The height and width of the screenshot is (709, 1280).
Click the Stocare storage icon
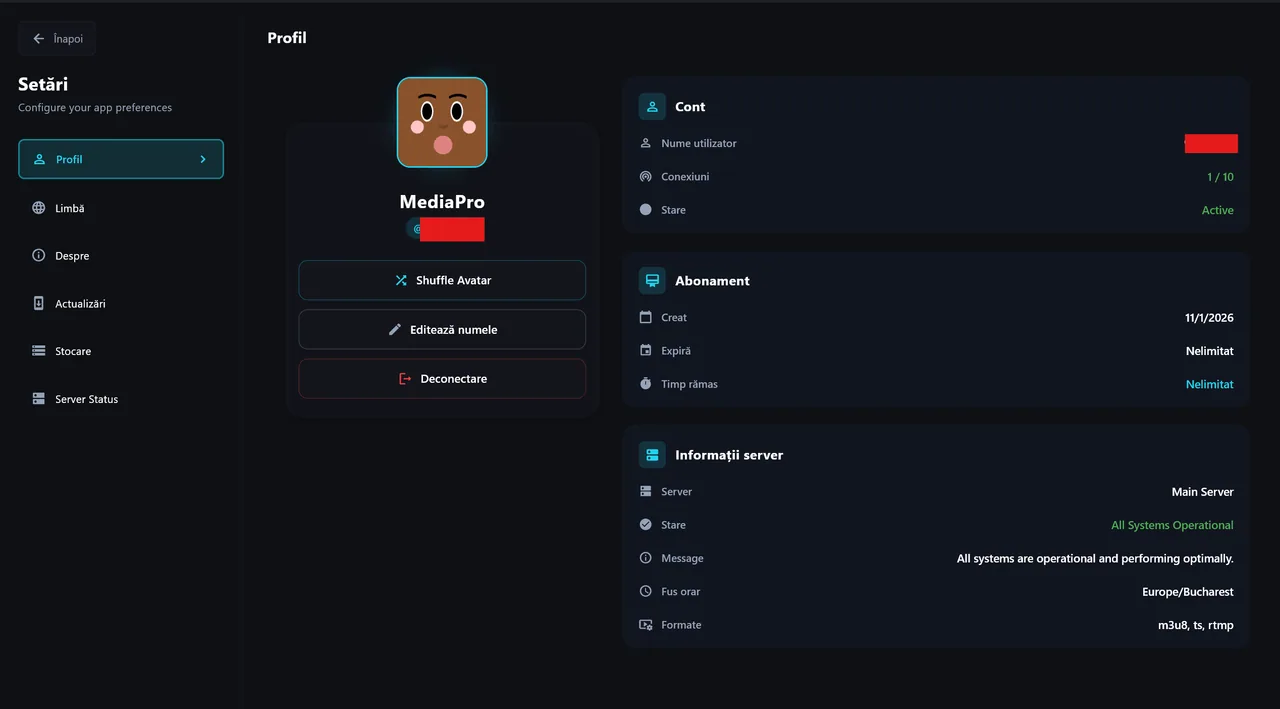click(39, 351)
